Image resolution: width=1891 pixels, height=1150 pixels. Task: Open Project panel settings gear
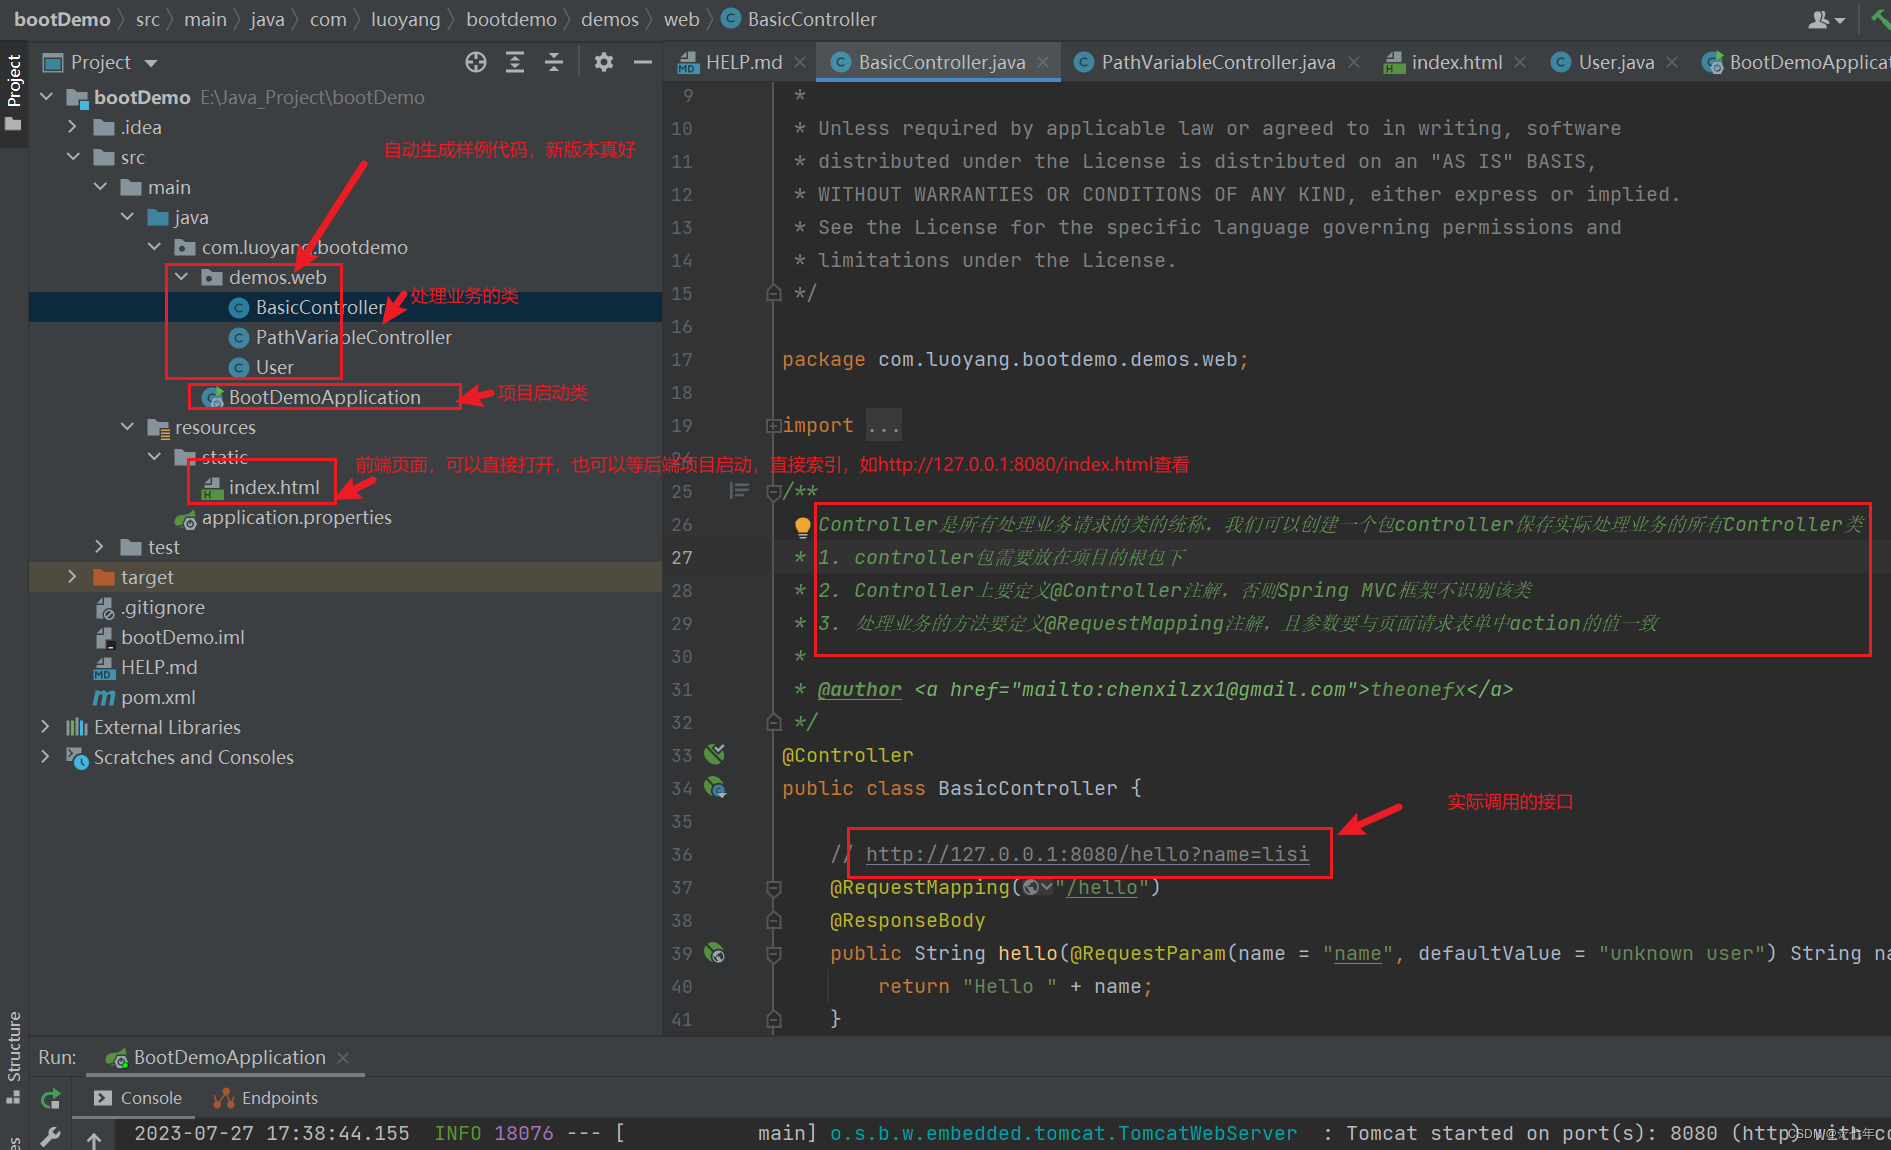pos(604,62)
